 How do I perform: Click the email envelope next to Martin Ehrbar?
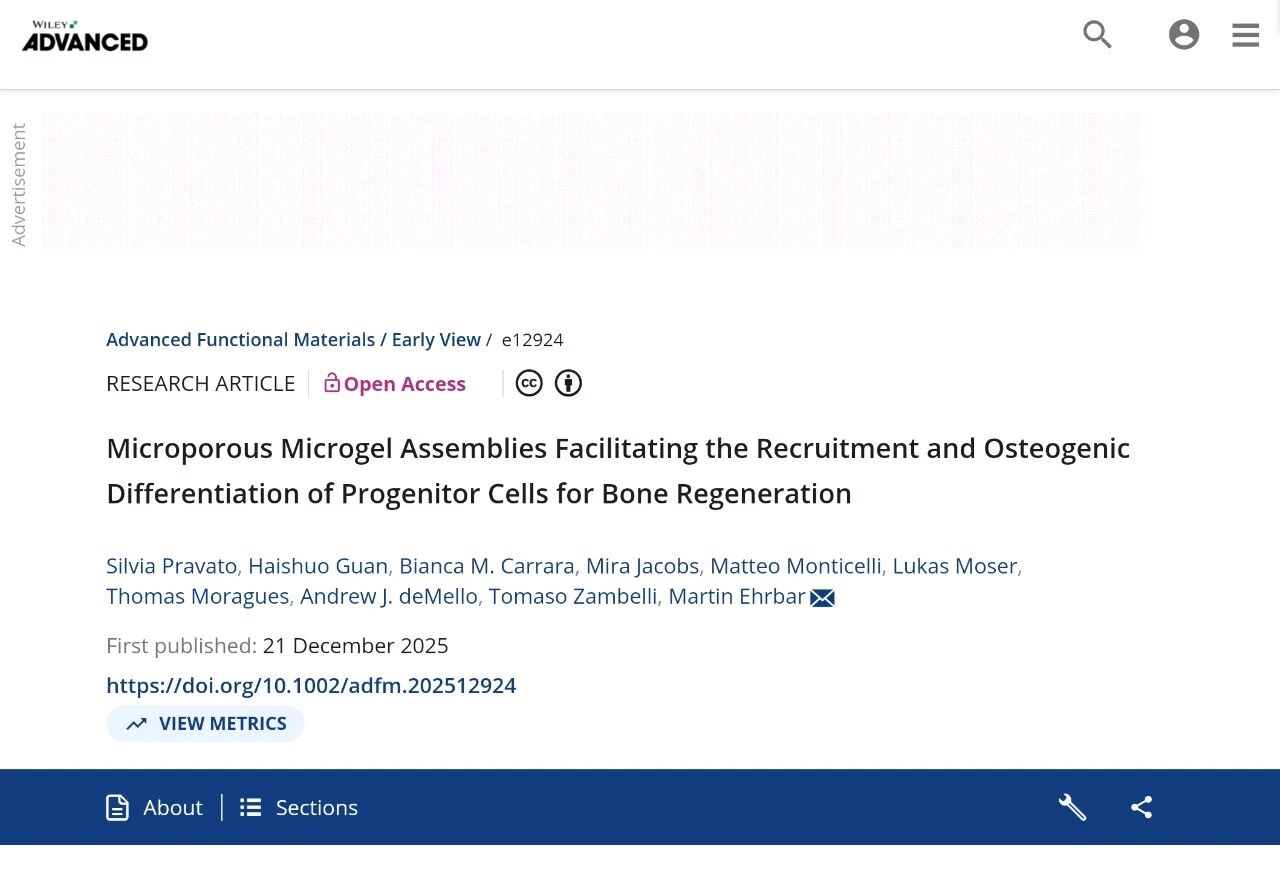[x=822, y=598]
